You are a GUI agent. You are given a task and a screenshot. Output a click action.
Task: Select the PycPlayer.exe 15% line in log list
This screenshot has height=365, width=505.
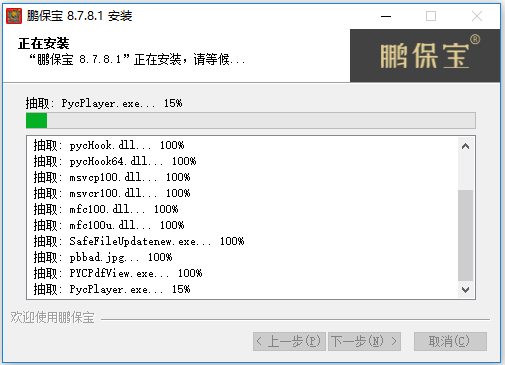pyautogui.click(x=112, y=289)
